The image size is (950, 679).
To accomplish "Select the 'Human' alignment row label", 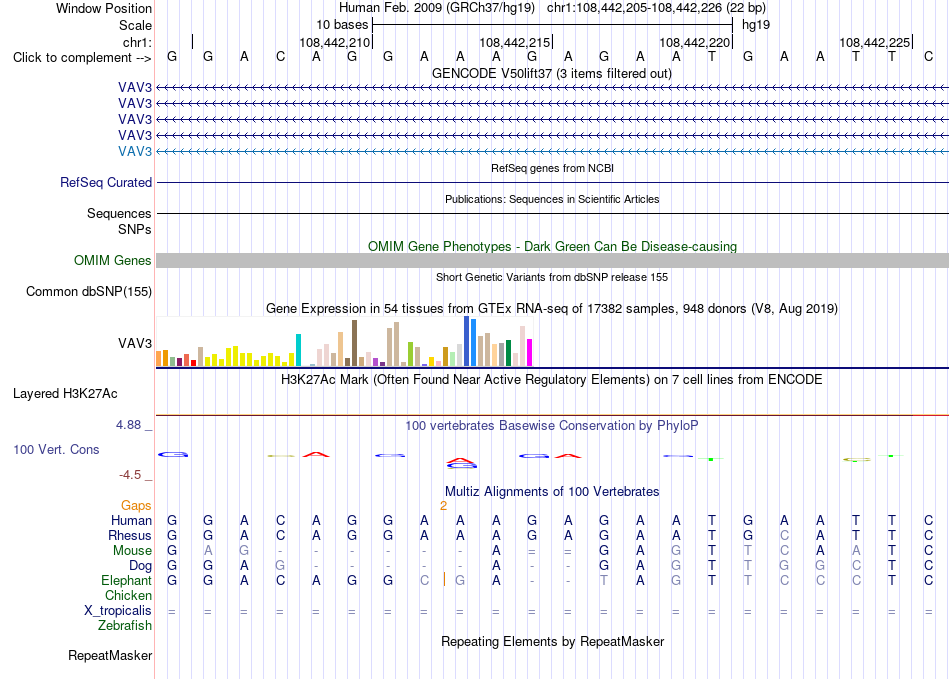I will pyautogui.click(x=131, y=520).
